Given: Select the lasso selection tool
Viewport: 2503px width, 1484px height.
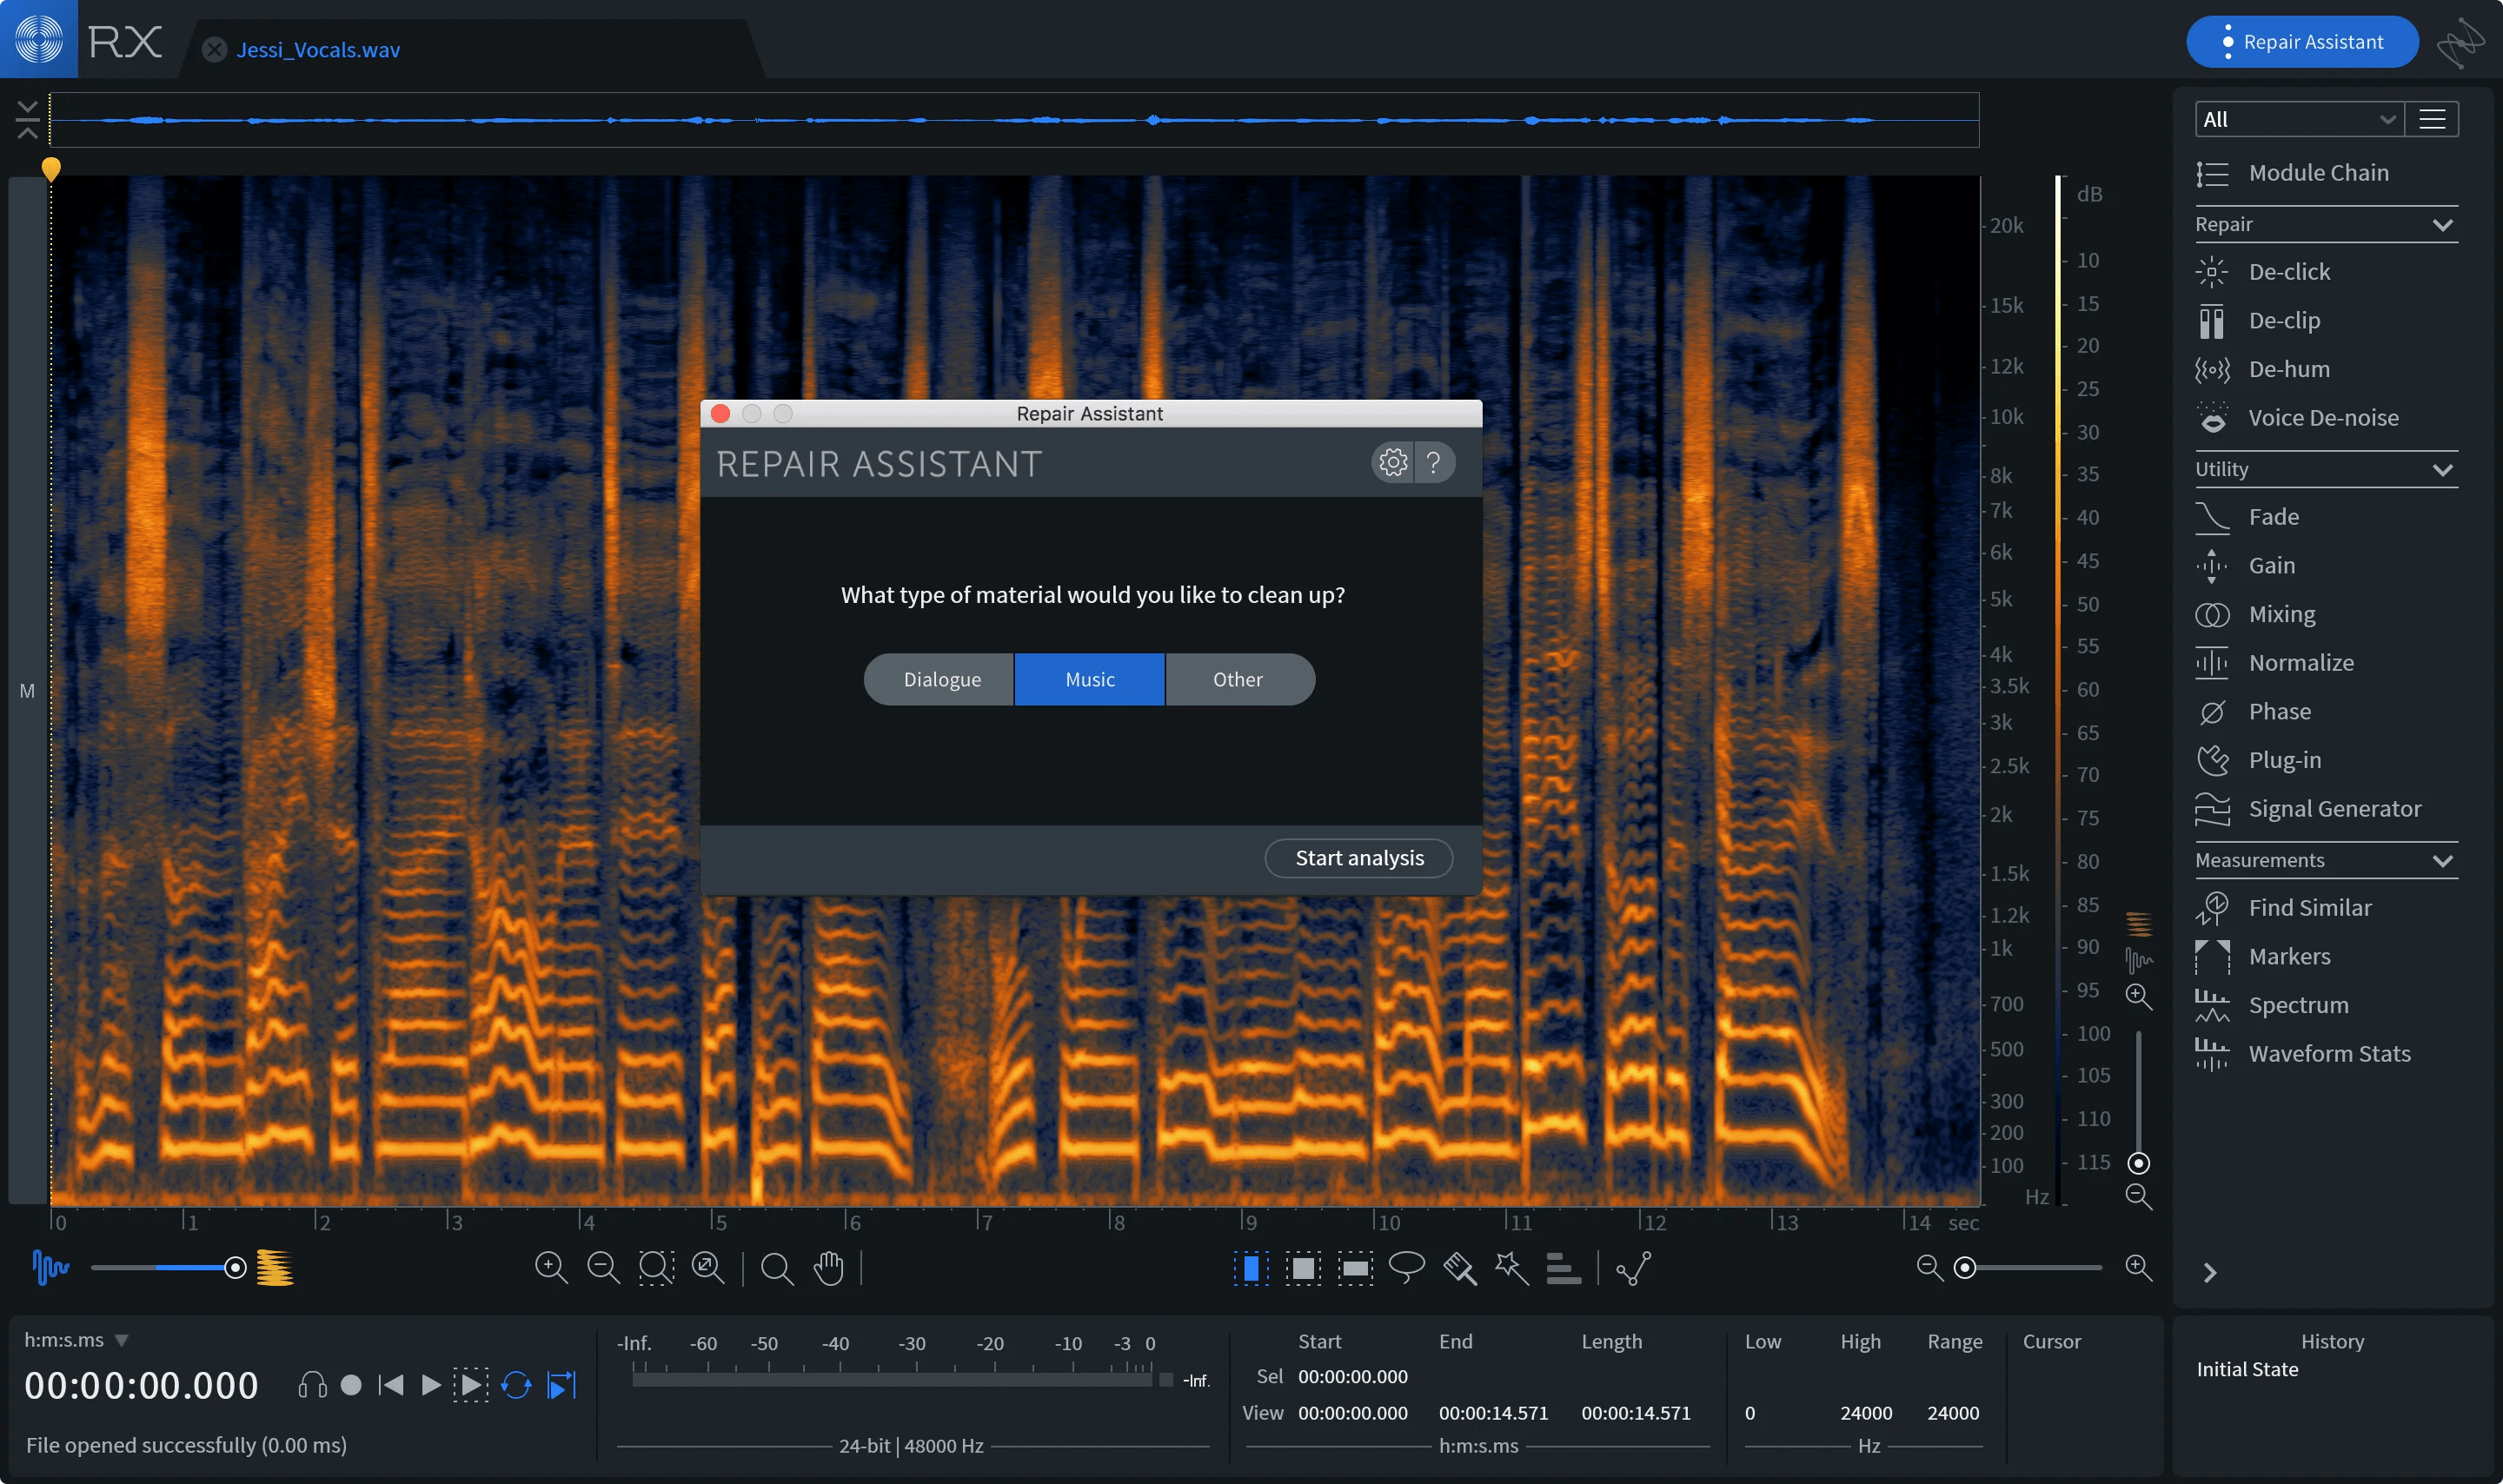Looking at the screenshot, I should 1405,1267.
